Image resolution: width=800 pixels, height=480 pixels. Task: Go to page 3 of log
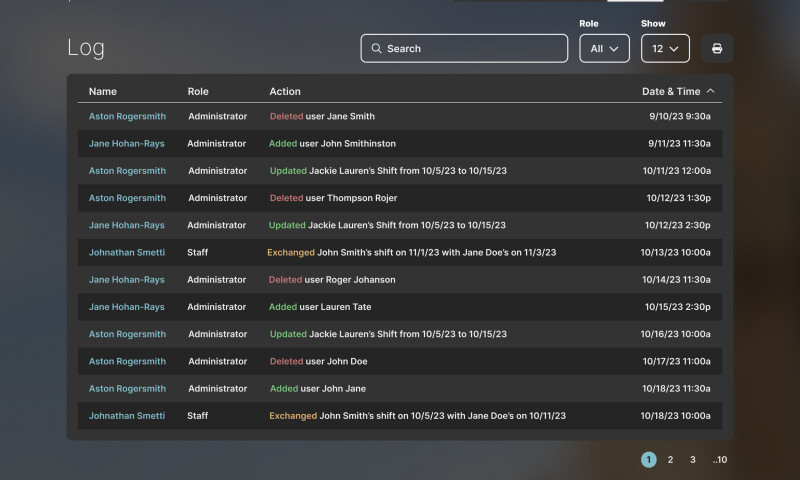point(692,460)
